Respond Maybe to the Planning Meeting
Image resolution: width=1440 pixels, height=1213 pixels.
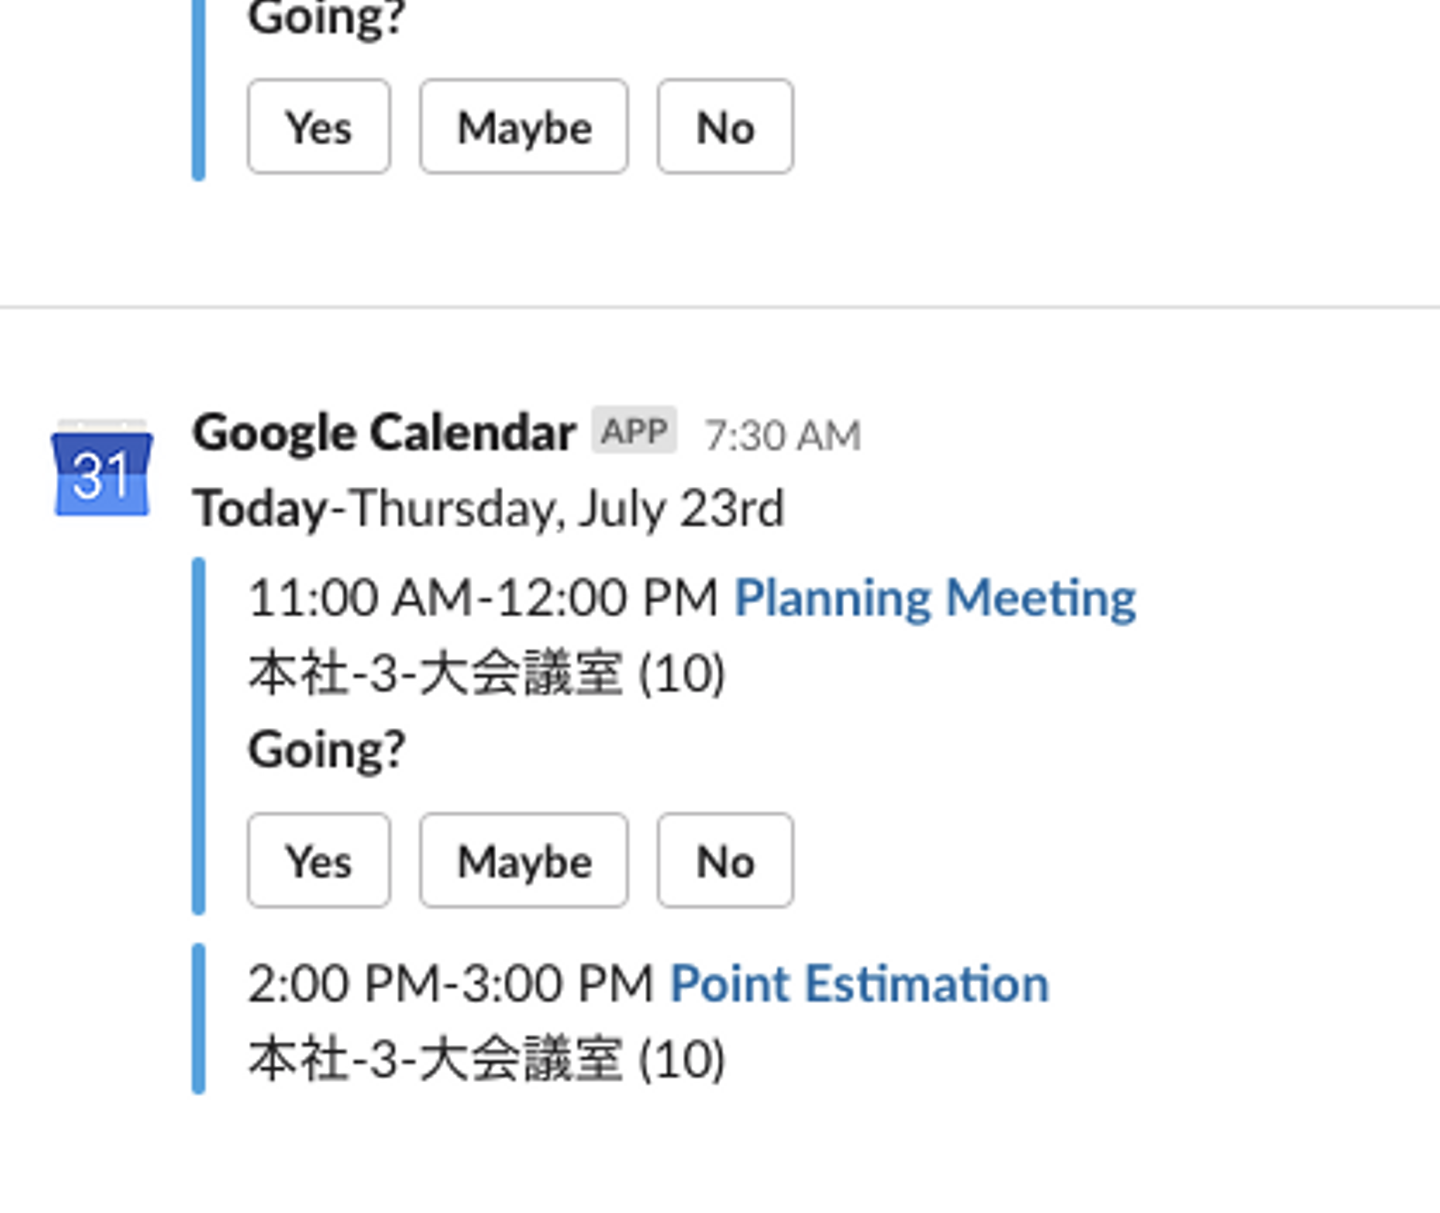[x=524, y=861]
